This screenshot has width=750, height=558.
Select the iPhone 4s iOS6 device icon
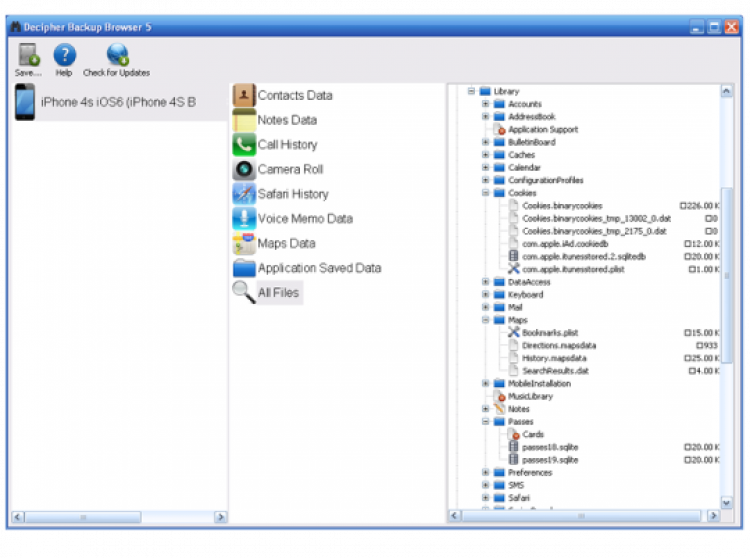(x=25, y=102)
